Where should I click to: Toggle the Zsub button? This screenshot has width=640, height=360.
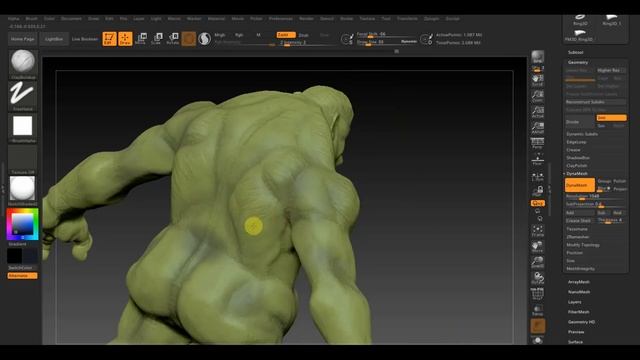pyautogui.click(x=304, y=35)
